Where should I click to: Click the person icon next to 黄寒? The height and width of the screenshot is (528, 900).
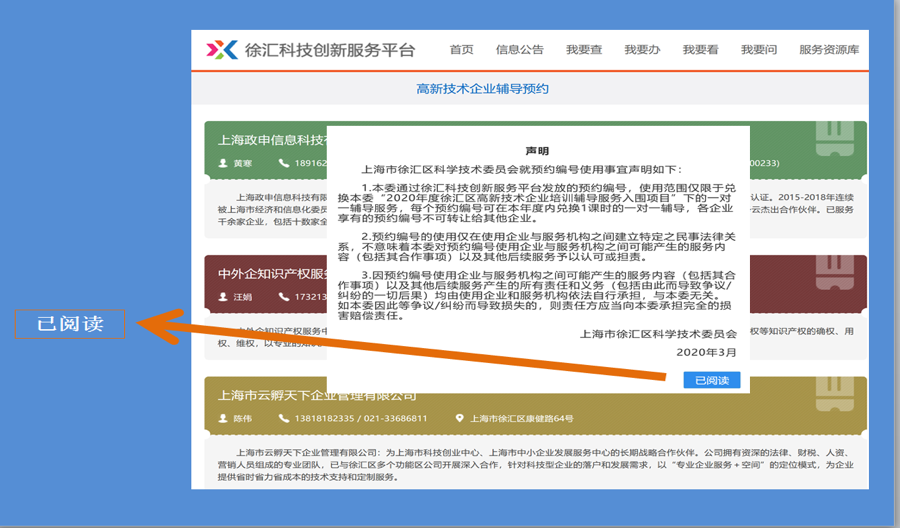click(x=223, y=163)
